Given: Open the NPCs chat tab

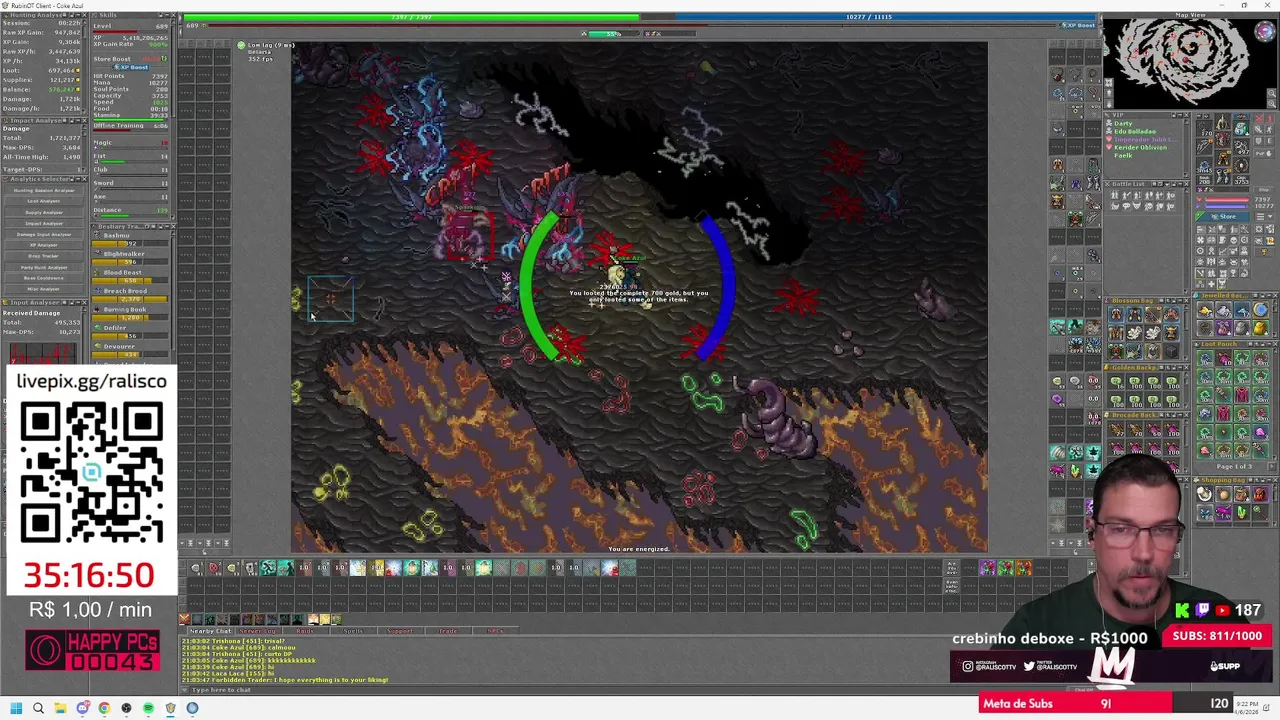Looking at the screenshot, I should pos(495,631).
